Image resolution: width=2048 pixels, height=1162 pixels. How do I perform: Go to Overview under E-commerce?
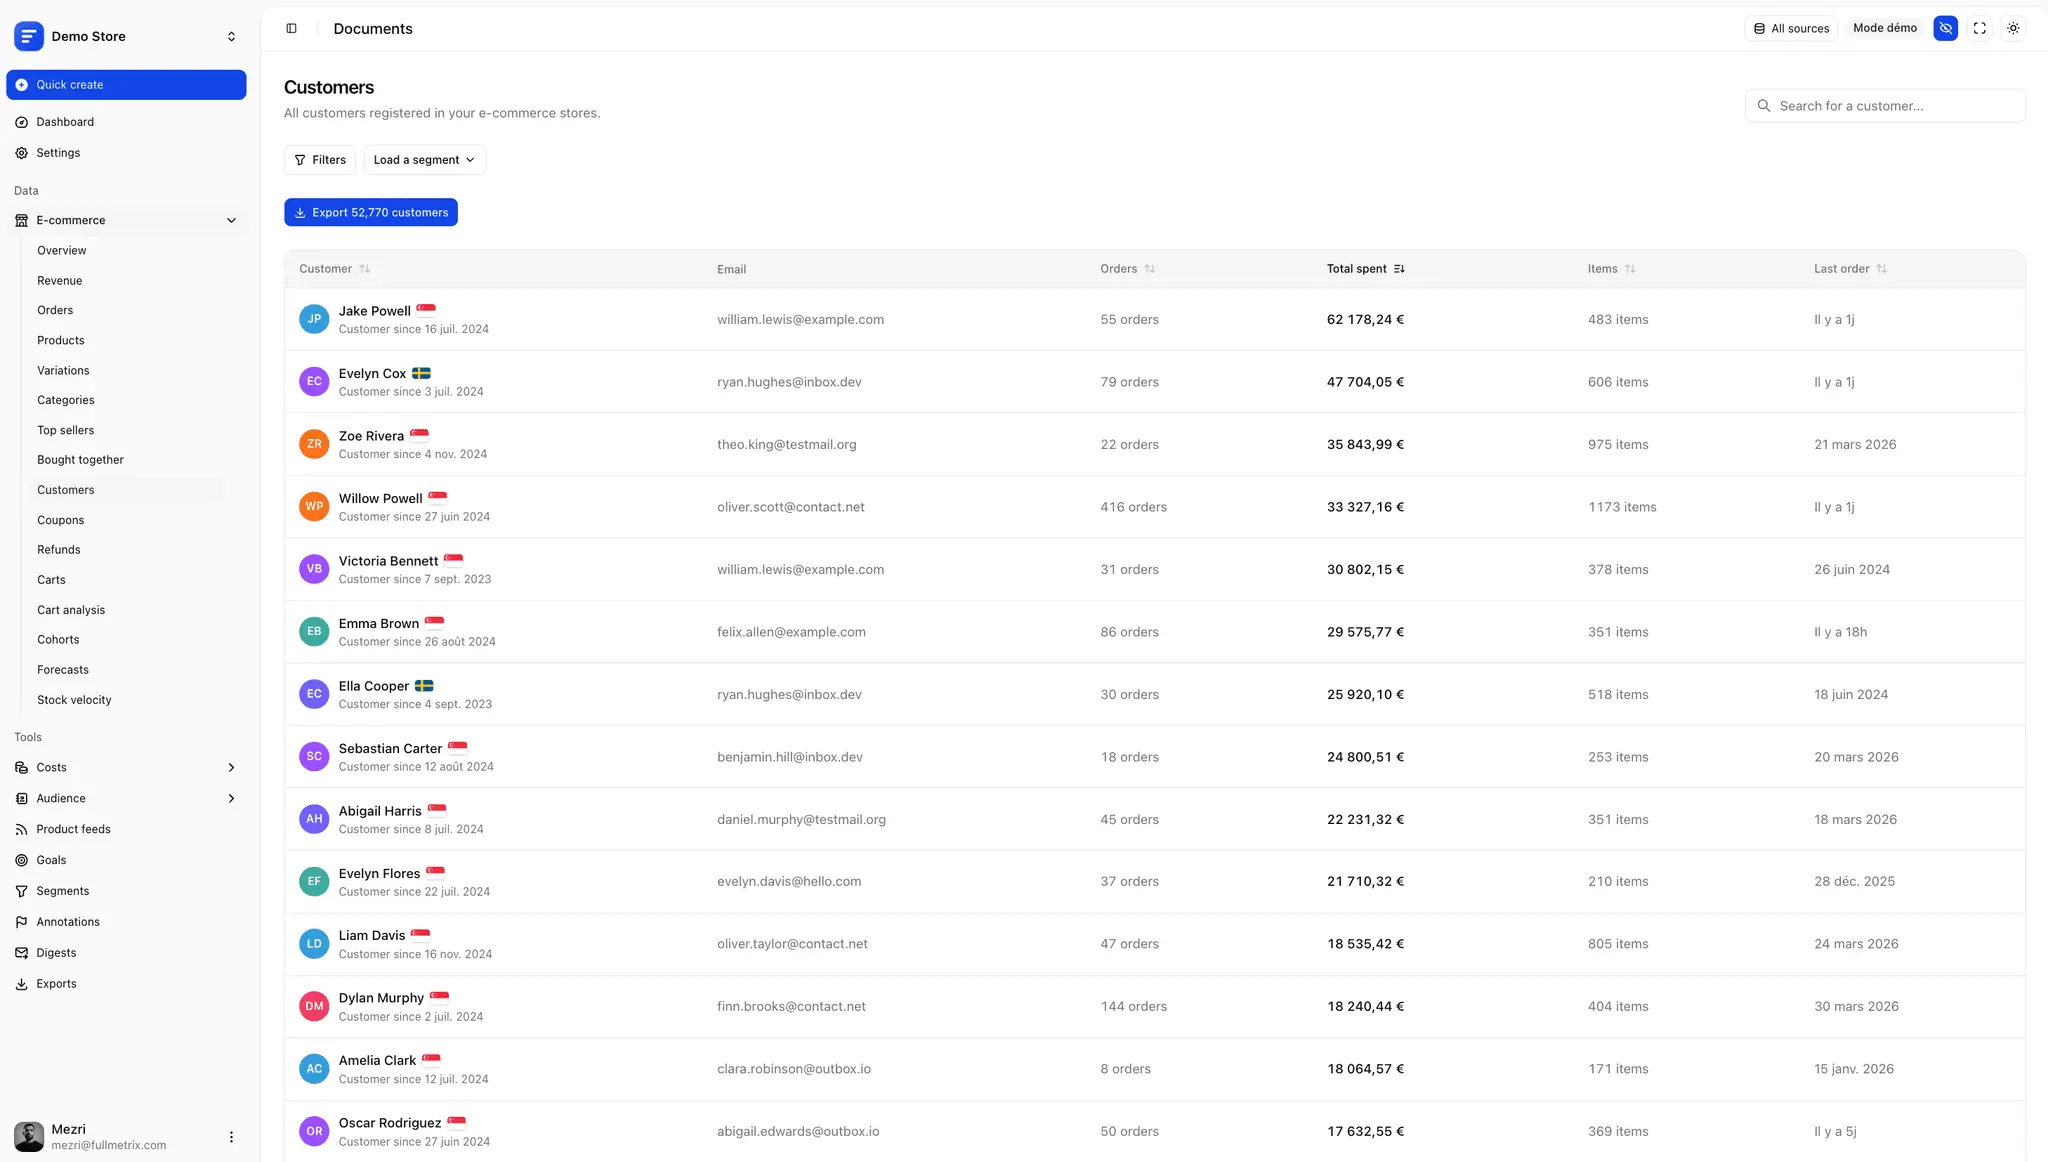click(x=62, y=251)
